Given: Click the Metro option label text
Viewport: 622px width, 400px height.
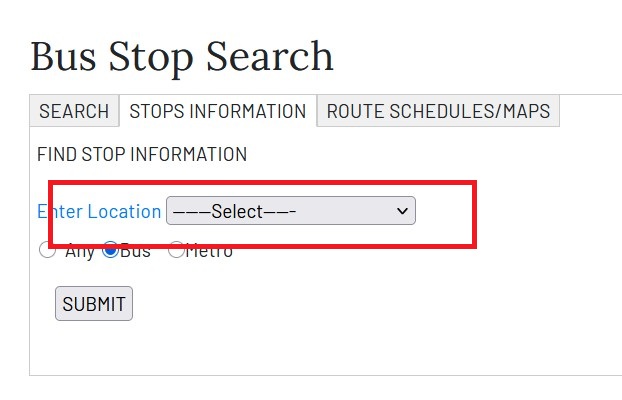Looking at the screenshot, I should coord(209,251).
